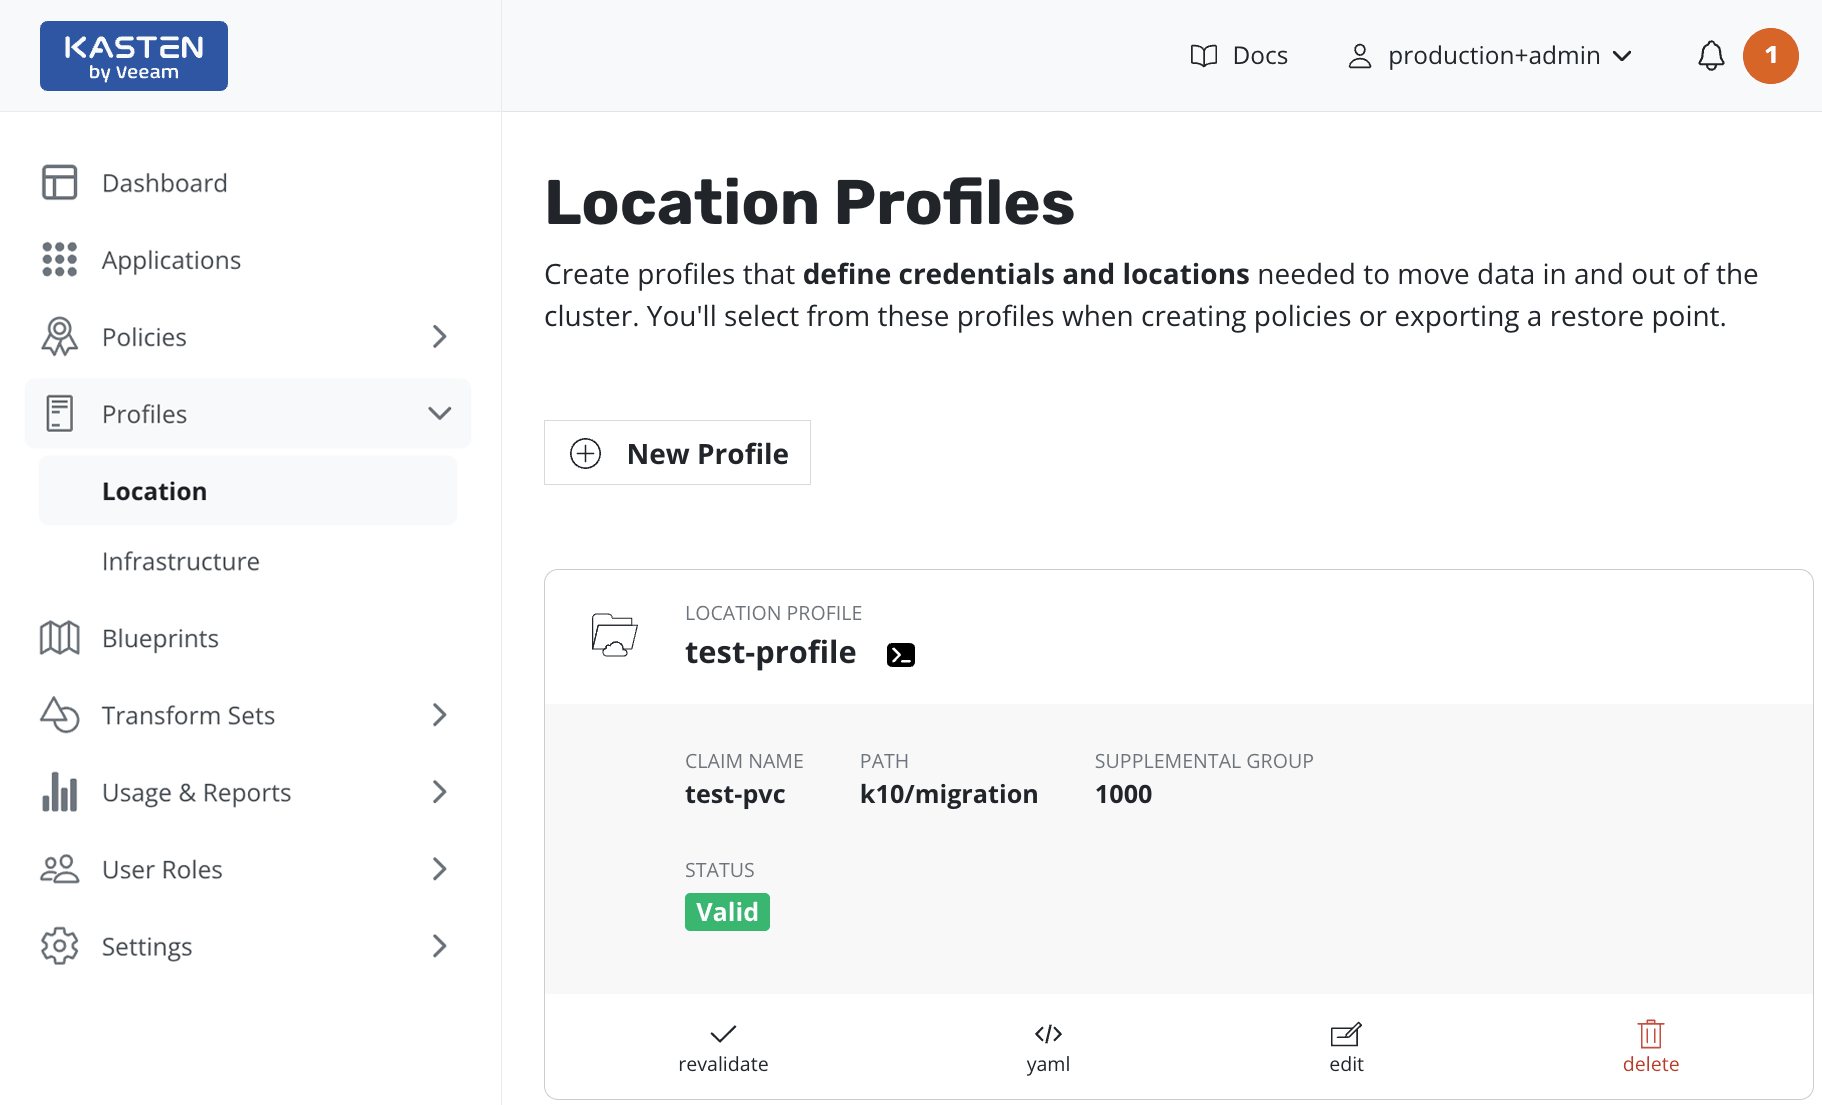Expand Usage & Reports menu
The height and width of the screenshot is (1105, 1822).
(439, 792)
